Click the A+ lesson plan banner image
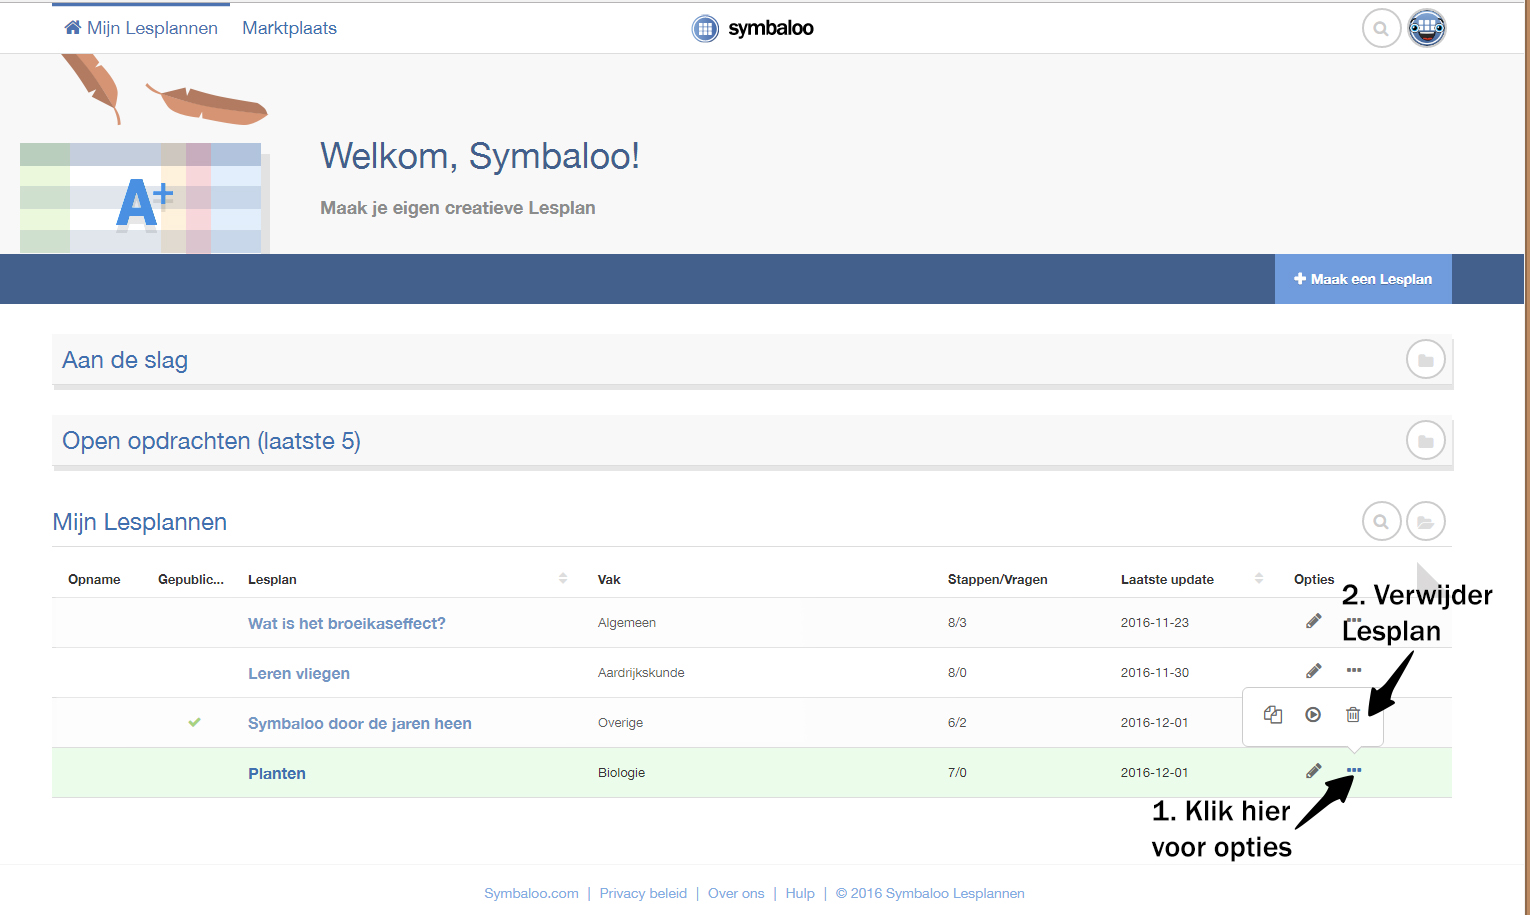Screen dimensions: 1530x915 (144, 198)
